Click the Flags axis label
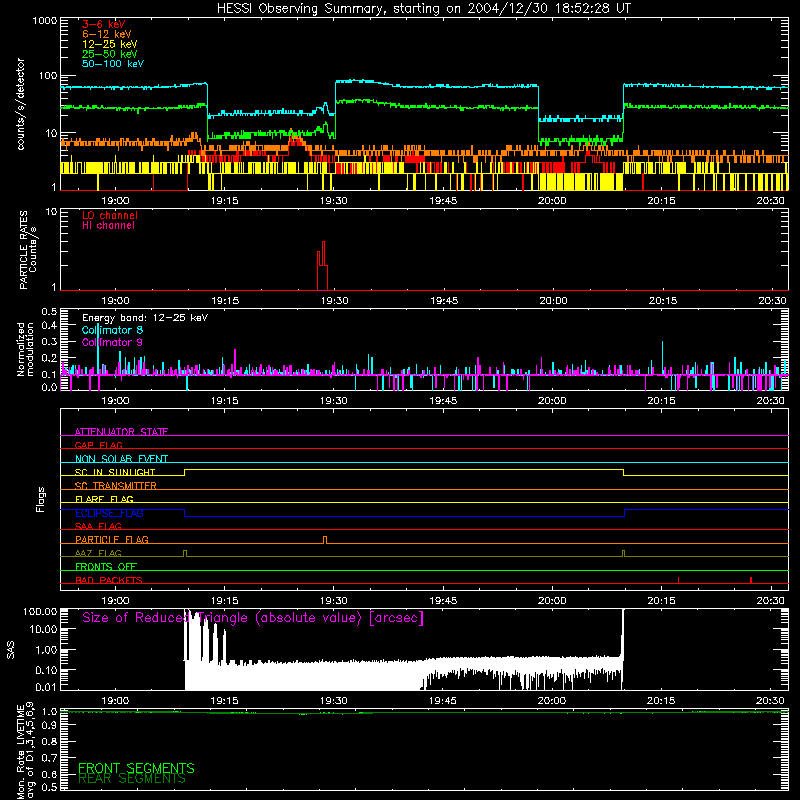 pyautogui.click(x=41, y=499)
